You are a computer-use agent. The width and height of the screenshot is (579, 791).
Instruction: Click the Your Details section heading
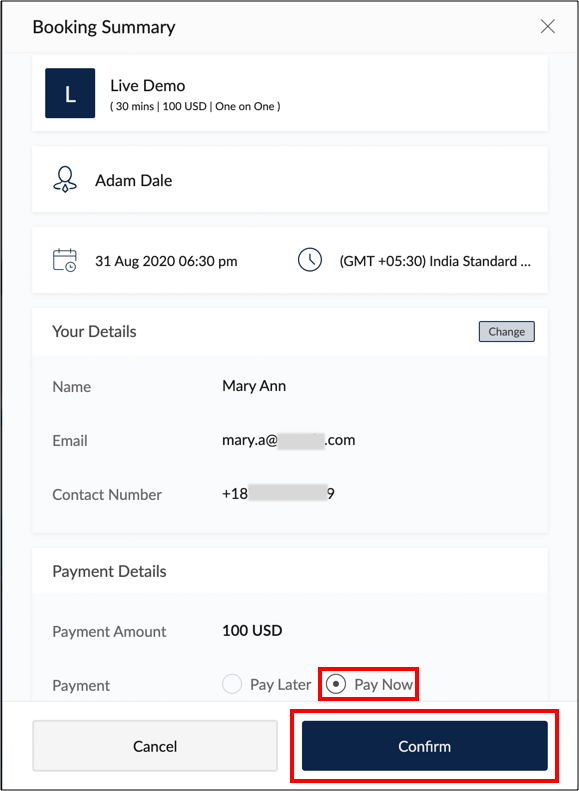coord(94,331)
